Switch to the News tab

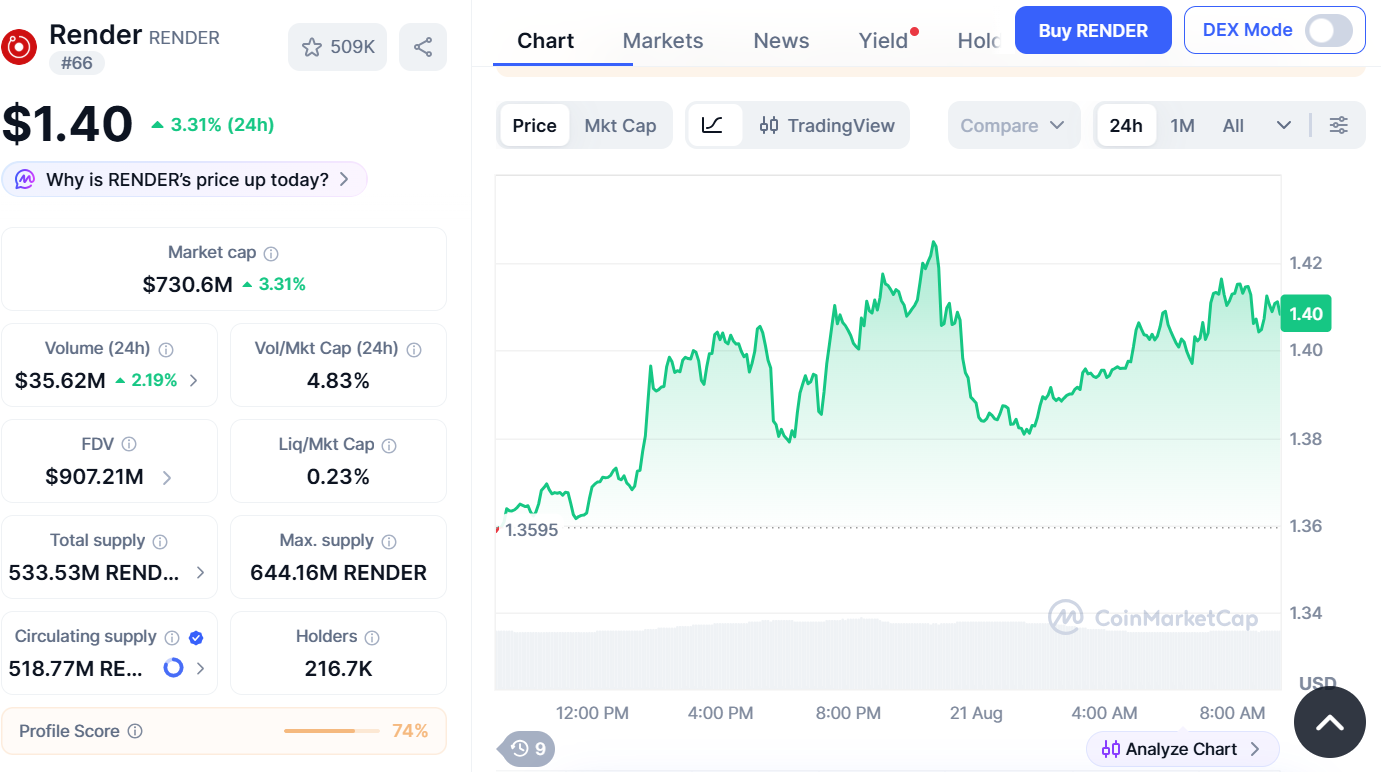click(x=781, y=41)
